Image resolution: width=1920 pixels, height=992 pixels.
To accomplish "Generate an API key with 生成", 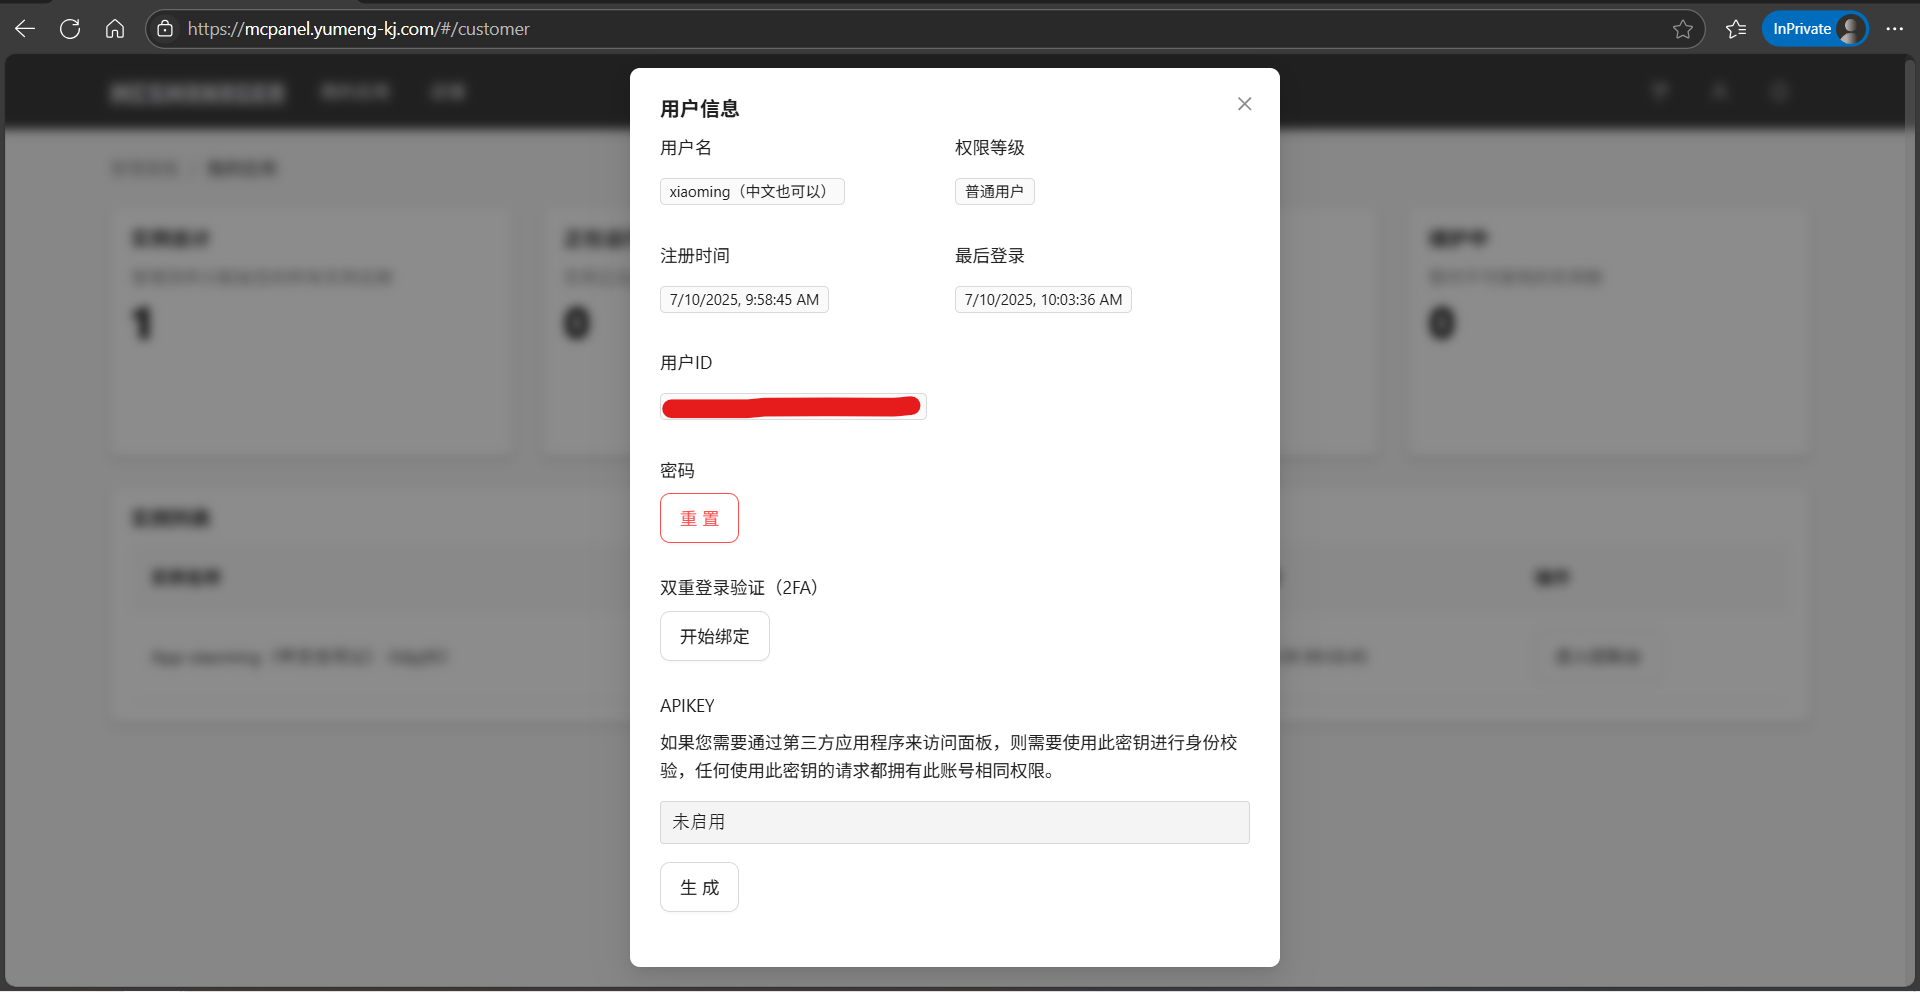I will (x=699, y=887).
